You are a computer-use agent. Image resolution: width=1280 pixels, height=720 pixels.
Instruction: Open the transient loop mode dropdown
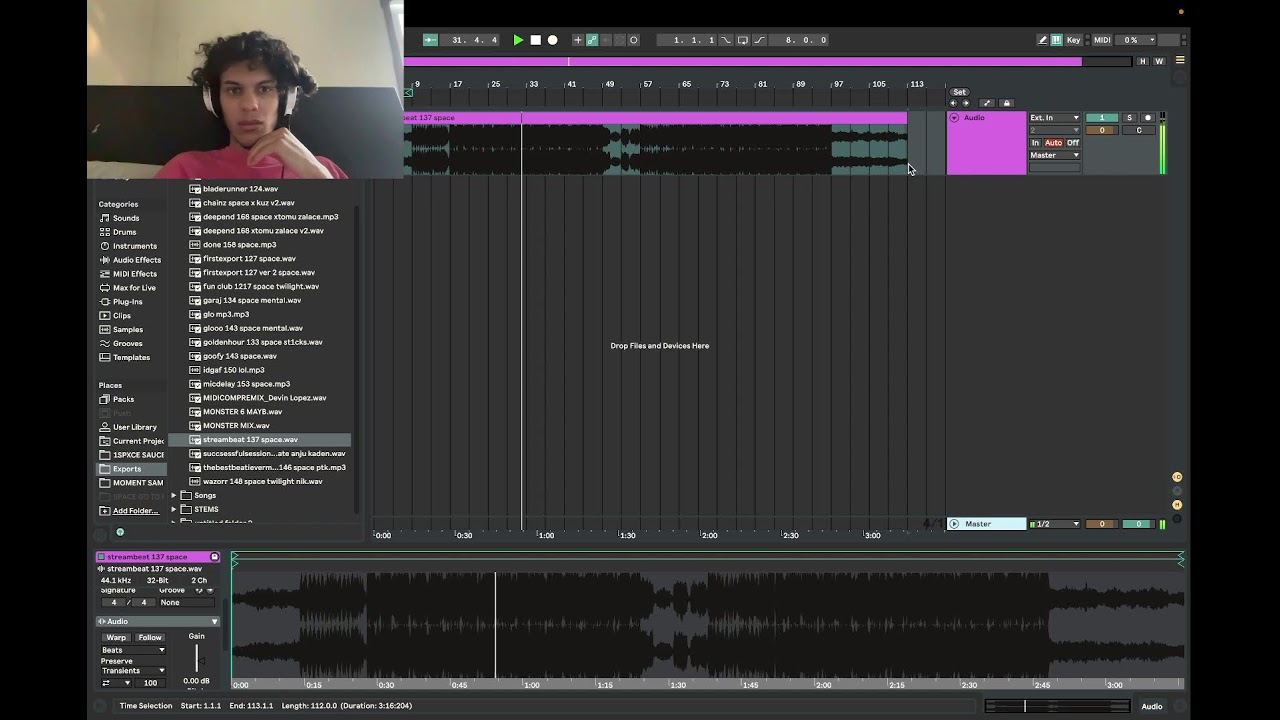[116, 683]
